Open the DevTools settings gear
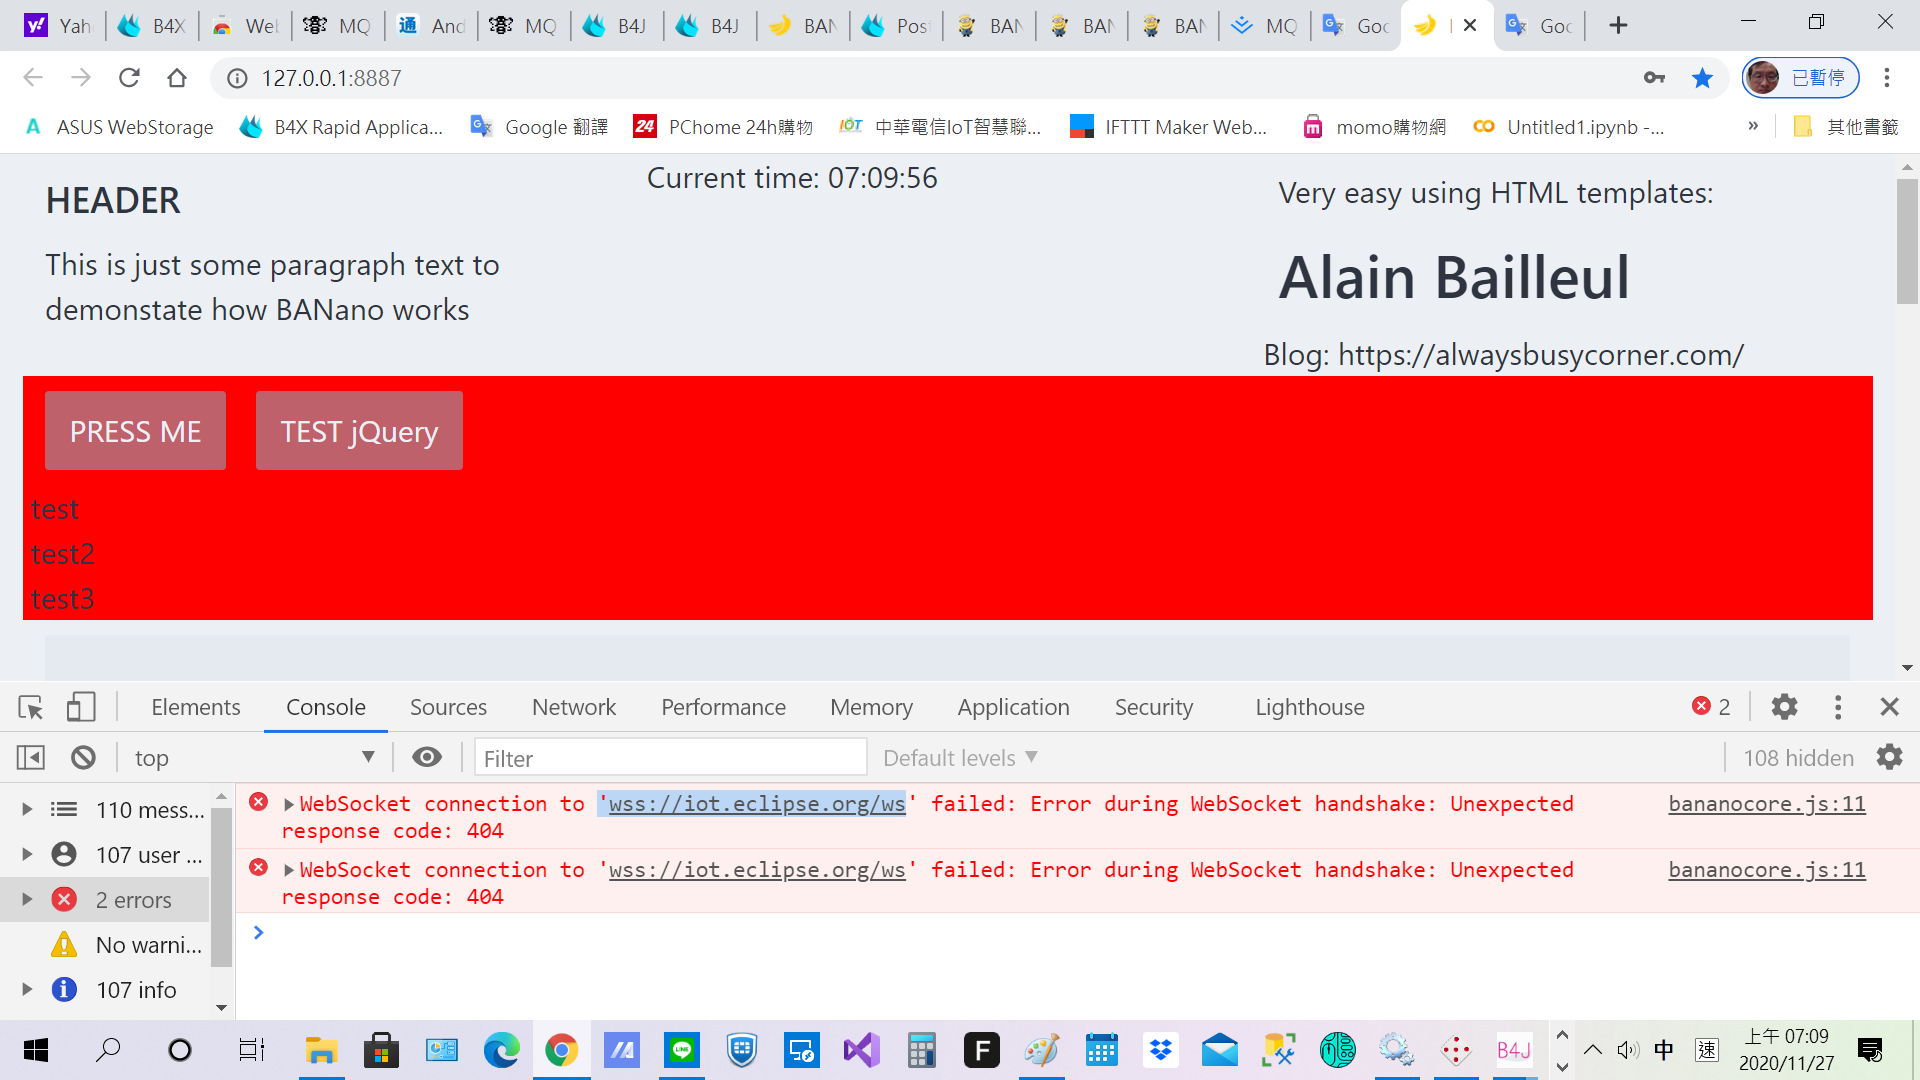The height and width of the screenshot is (1080, 1920). click(1784, 708)
